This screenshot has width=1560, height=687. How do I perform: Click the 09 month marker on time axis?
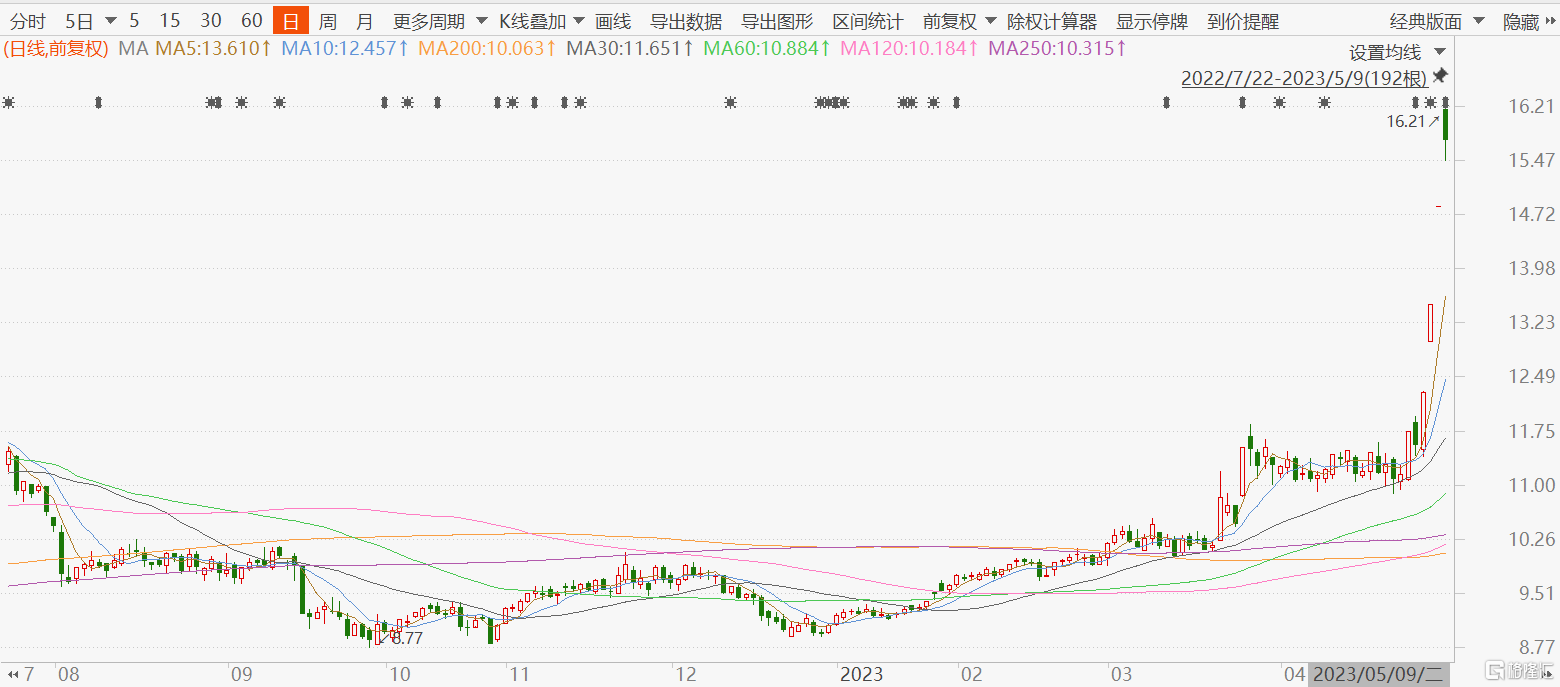point(241,674)
